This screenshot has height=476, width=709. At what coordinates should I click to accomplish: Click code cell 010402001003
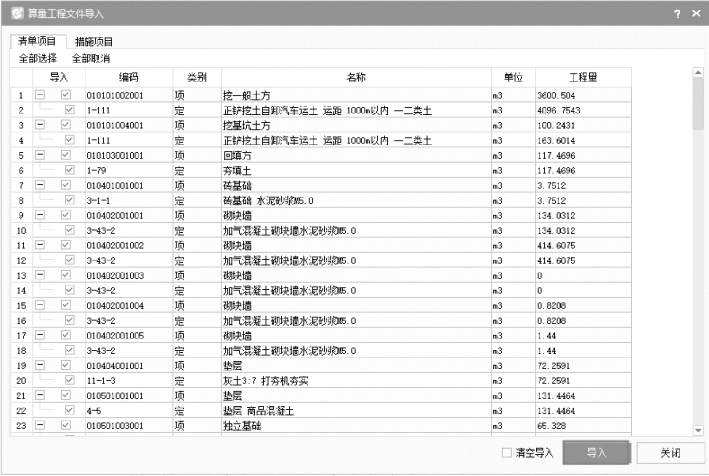click(129, 275)
